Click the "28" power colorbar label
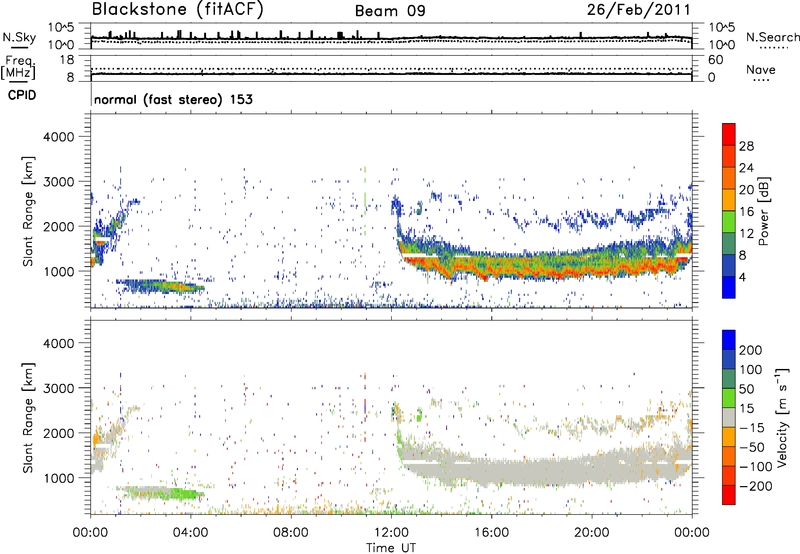The image size is (800, 554). (746, 146)
